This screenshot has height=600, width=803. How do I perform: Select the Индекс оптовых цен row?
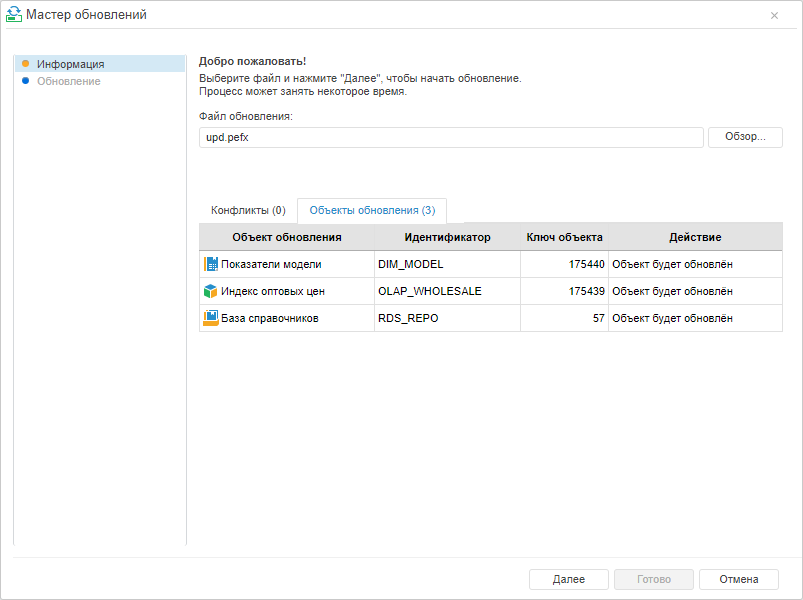pos(491,291)
